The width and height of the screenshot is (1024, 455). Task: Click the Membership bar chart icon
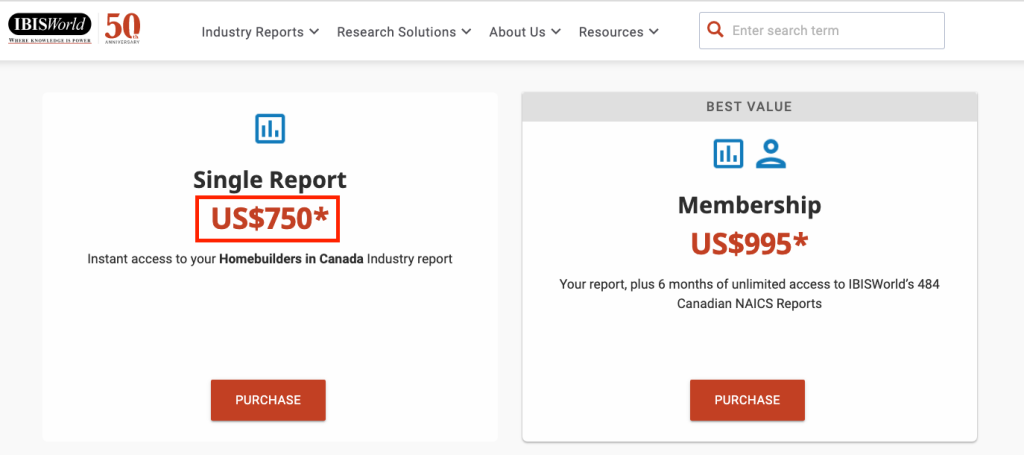tap(728, 153)
